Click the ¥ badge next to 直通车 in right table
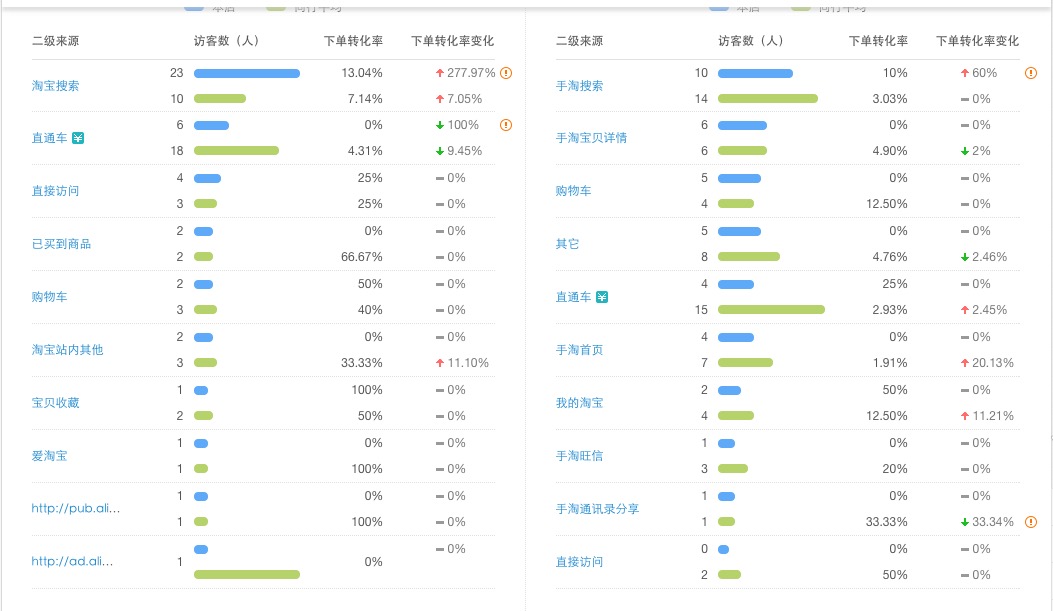The height and width of the screenshot is (611, 1053). (x=602, y=297)
